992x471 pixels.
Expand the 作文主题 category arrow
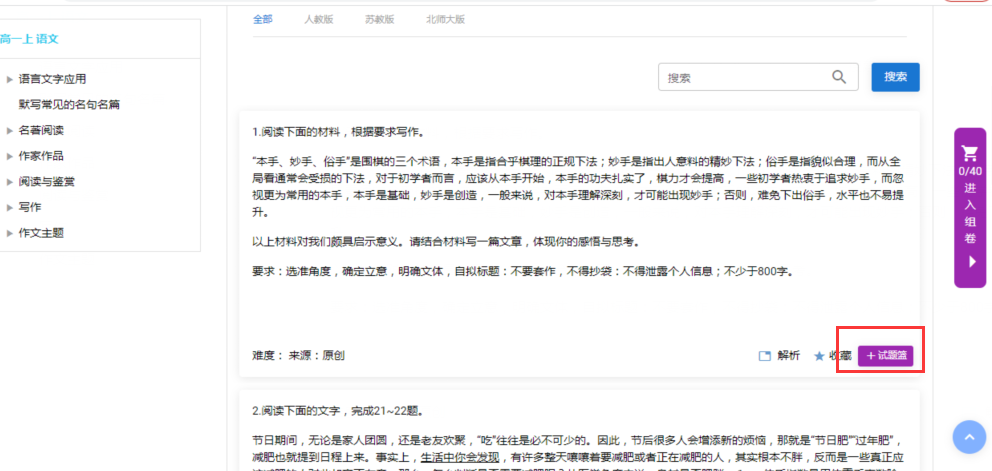tap(10, 233)
